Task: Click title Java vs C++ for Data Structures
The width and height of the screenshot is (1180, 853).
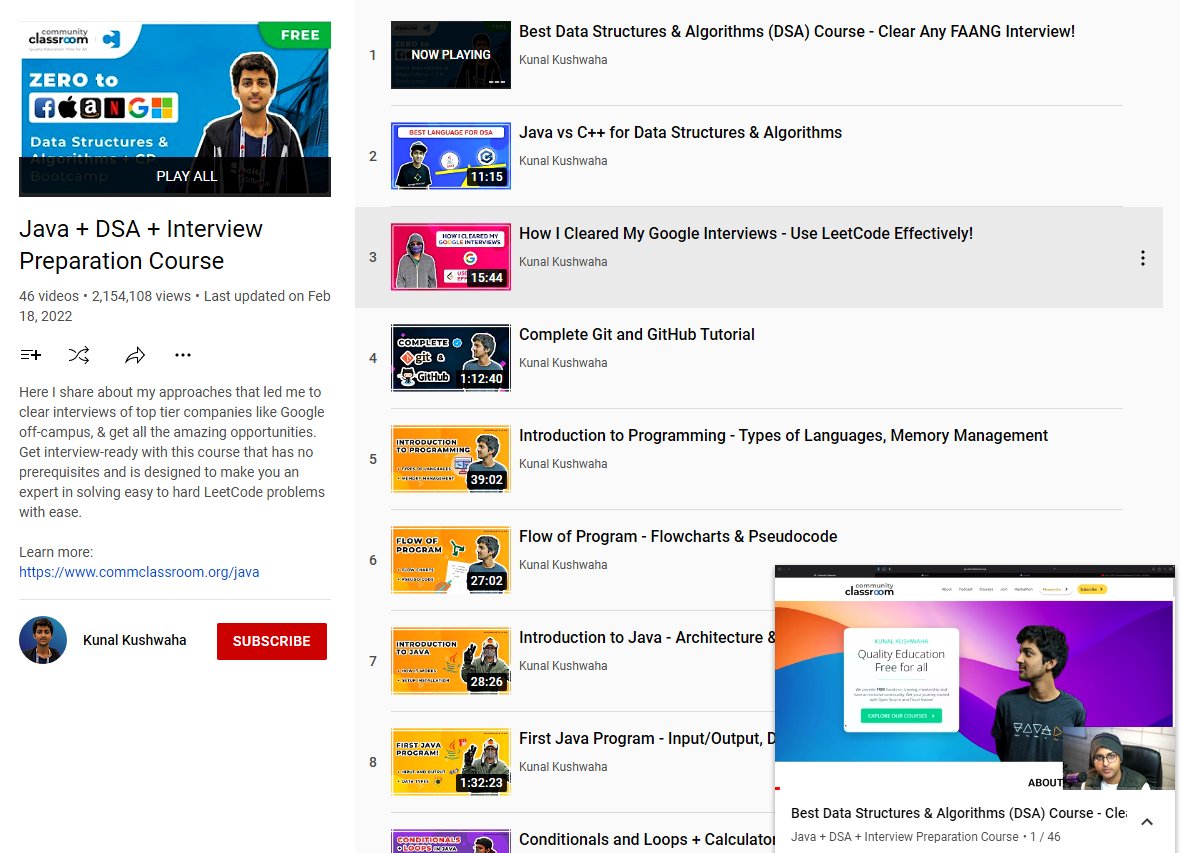Action: click(680, 133)
